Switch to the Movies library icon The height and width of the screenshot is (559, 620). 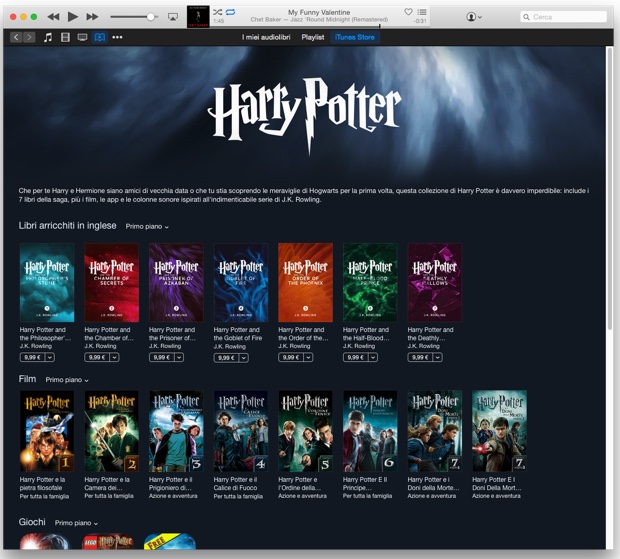pyautogui.click(x=65, y=37)
